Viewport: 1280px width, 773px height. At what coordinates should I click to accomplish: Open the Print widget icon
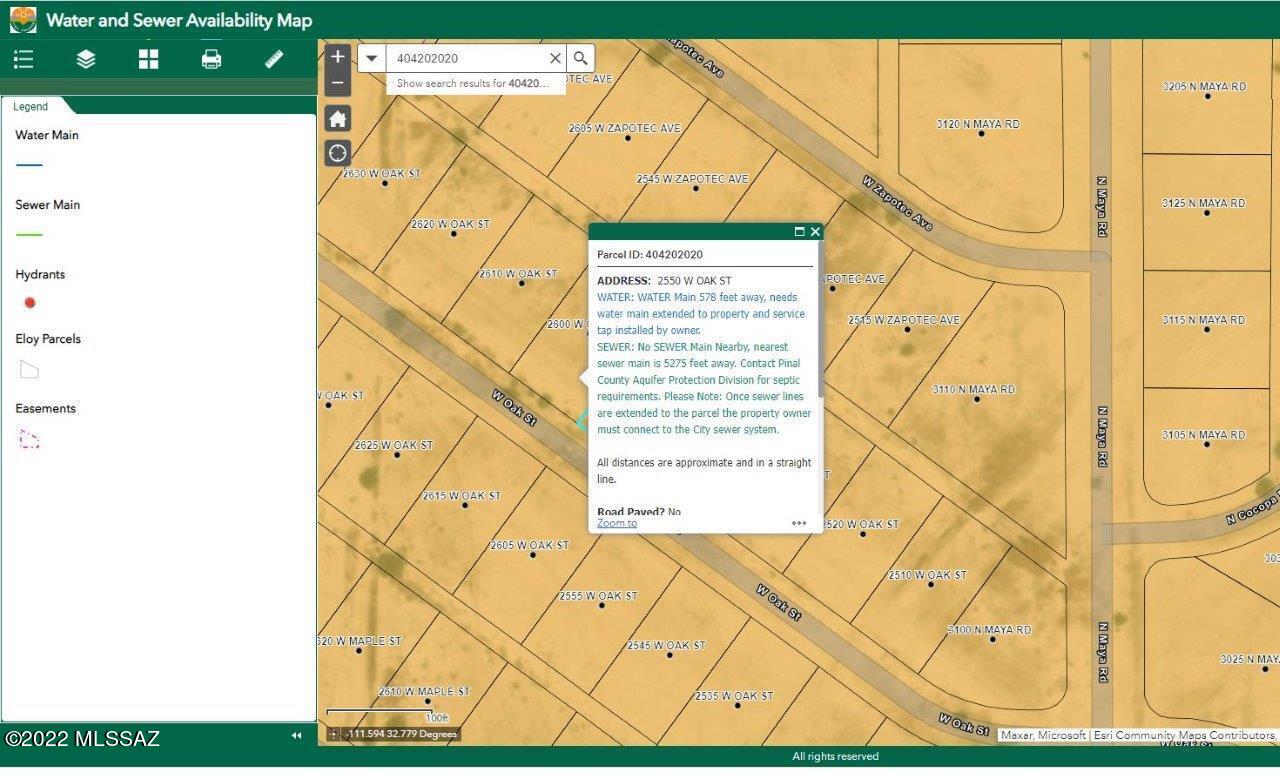[211, 59]
